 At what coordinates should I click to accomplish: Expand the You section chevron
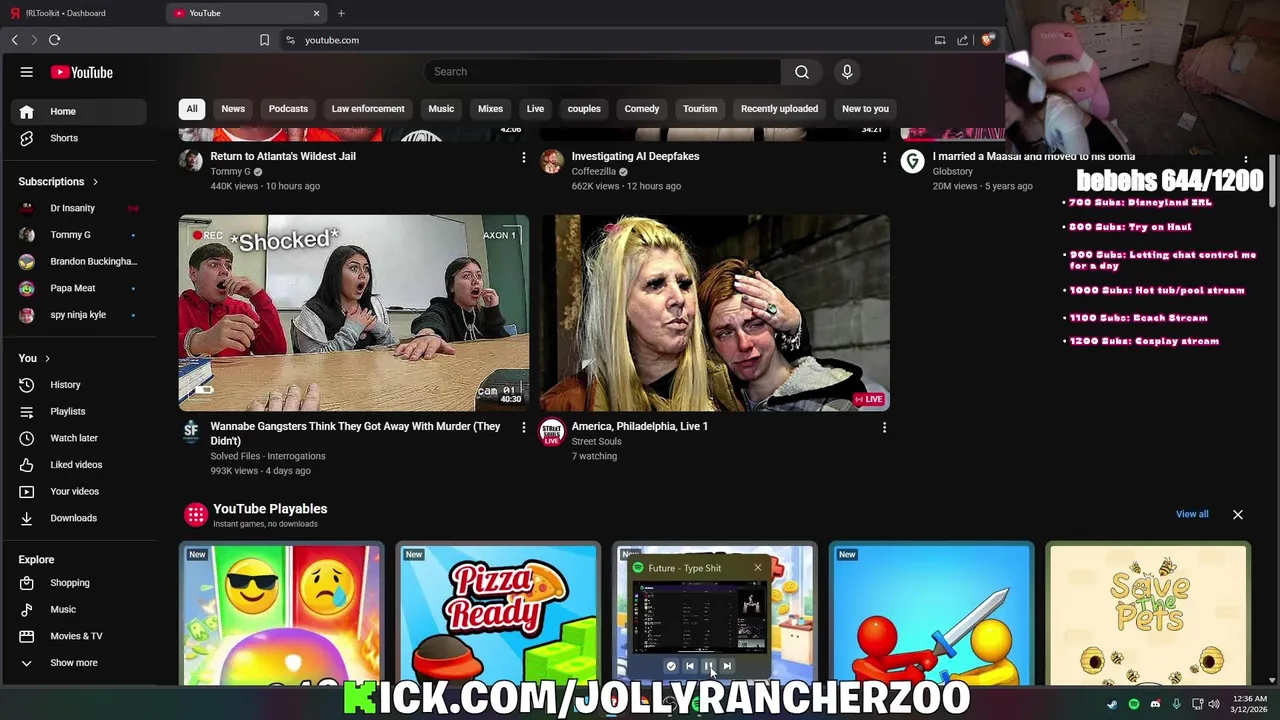point(46,358)
